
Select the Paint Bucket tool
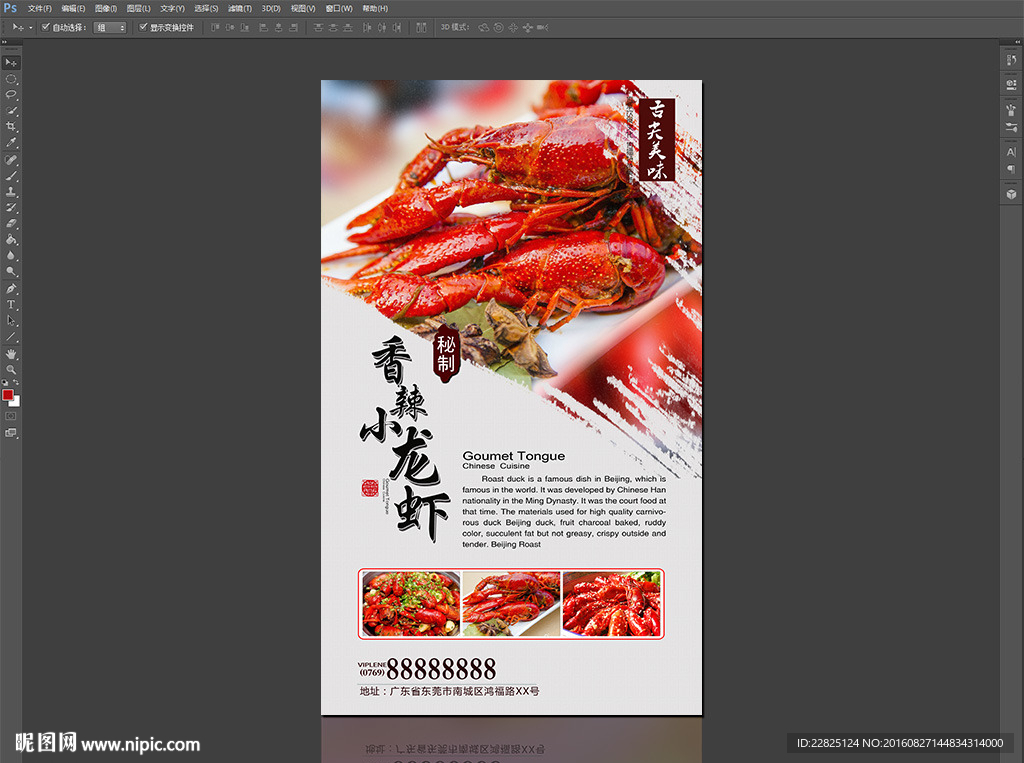point(11,240)
